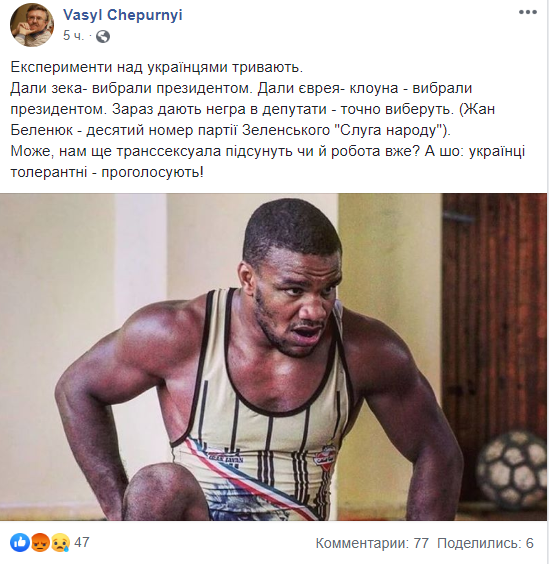
Task: Open the three-dot post options menu
Action: click(x=528, y=13)
